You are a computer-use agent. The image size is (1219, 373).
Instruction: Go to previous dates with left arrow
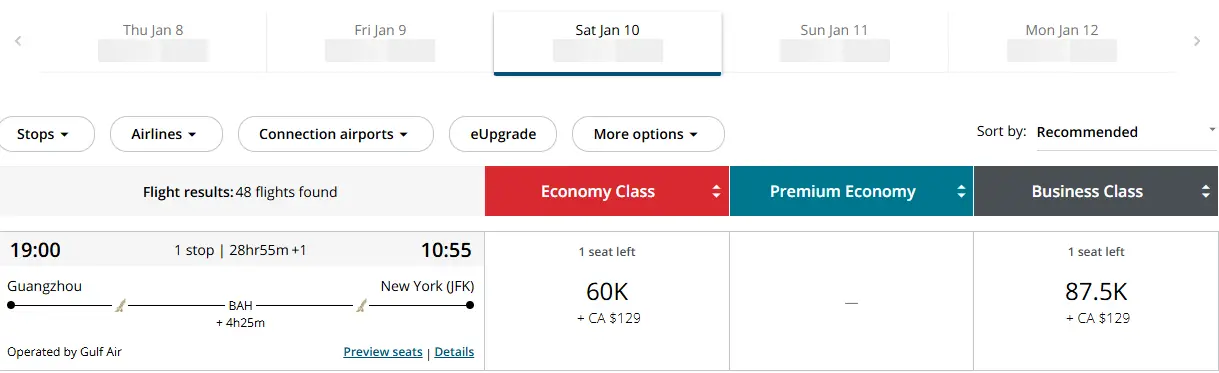click(18, 41)
